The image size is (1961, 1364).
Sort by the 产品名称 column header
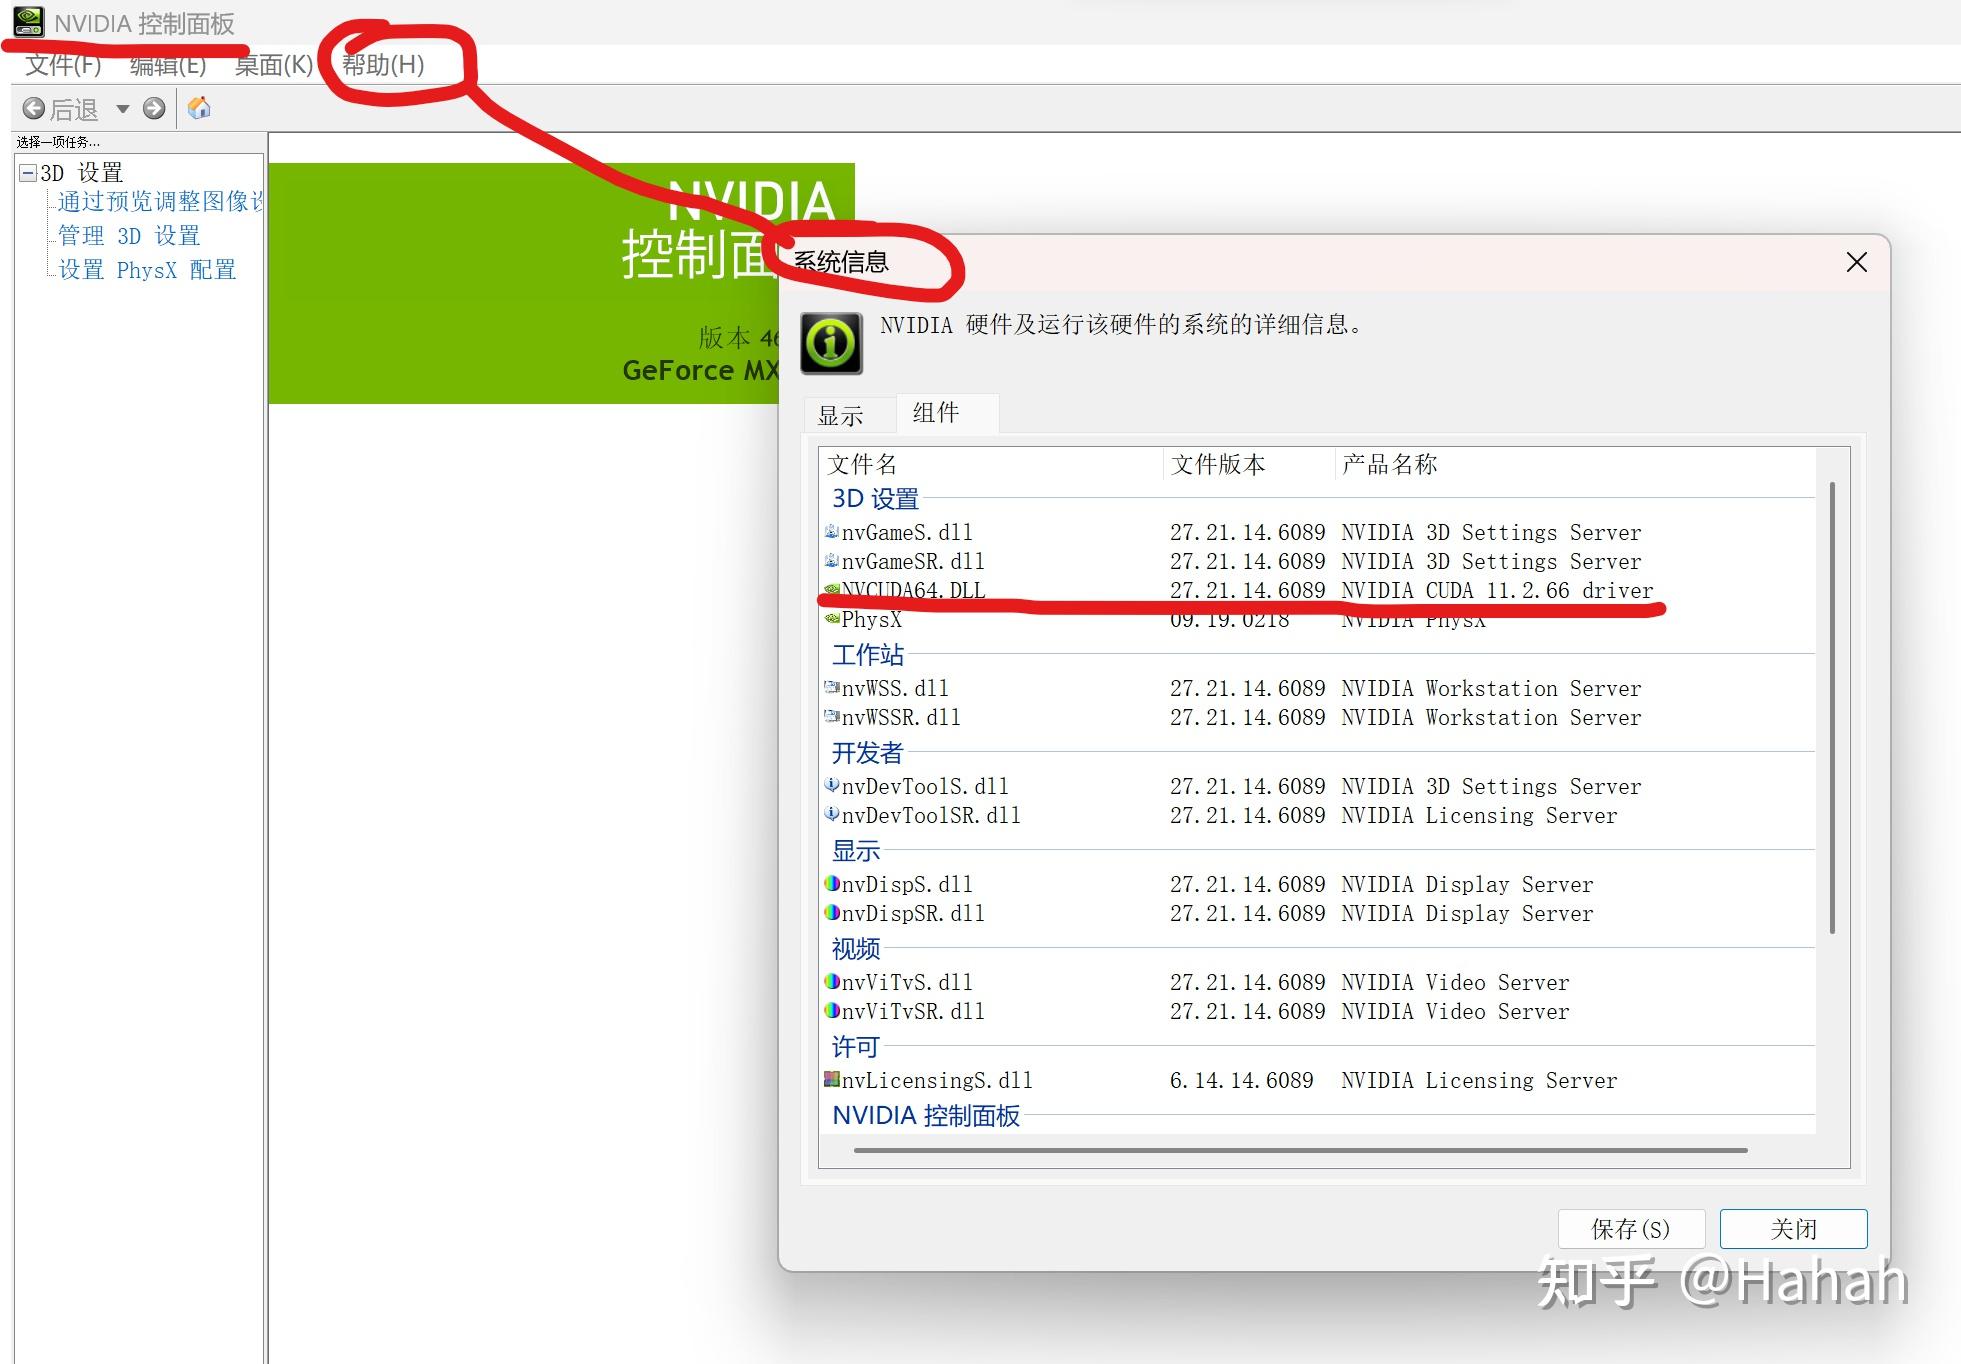coord(1575,464)
